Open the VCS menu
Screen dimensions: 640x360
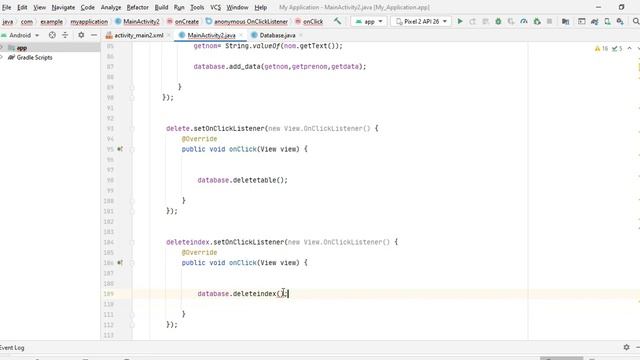(216, 7)
